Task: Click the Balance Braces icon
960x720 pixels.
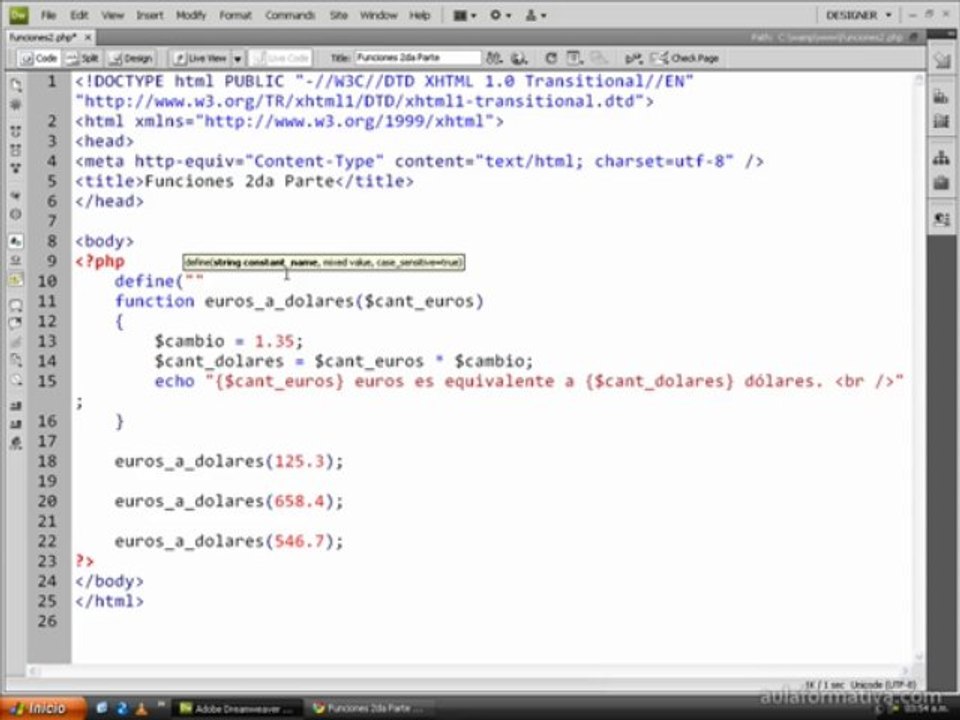Action: (16, 214)
